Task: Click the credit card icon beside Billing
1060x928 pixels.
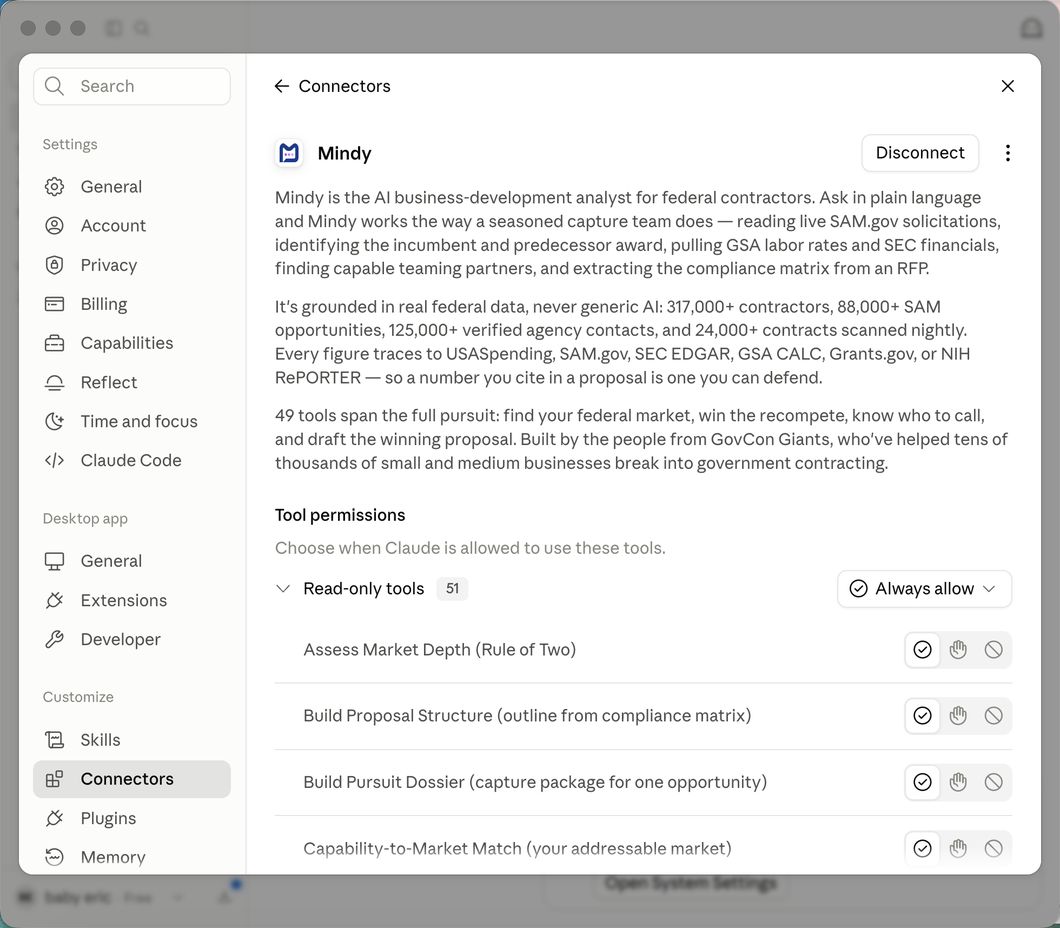Action: tap(54, 304)
